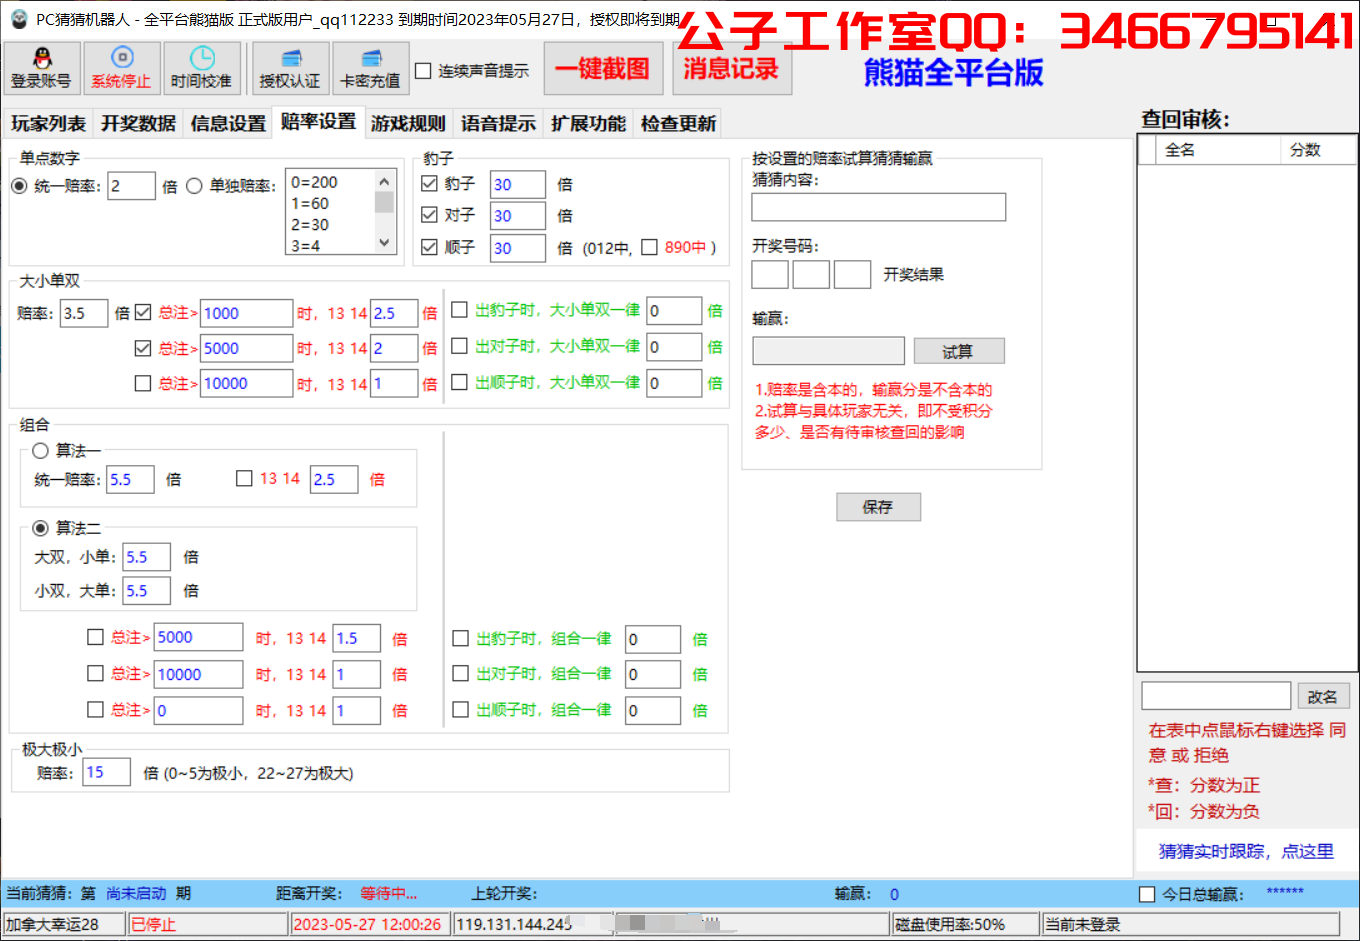Open the 游戏规则 tab
Viewport: 1360px width, 941px height.
(408, 123)
